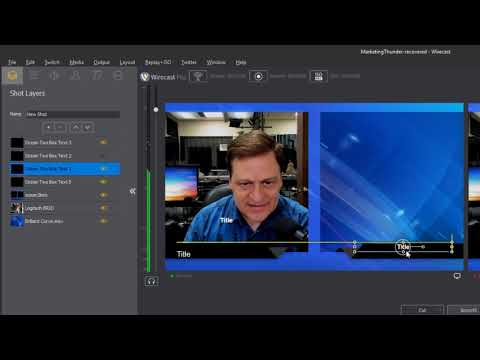
Task: Toggle visibility of Ticker Two Box Text 3
Action: [103, 142]
